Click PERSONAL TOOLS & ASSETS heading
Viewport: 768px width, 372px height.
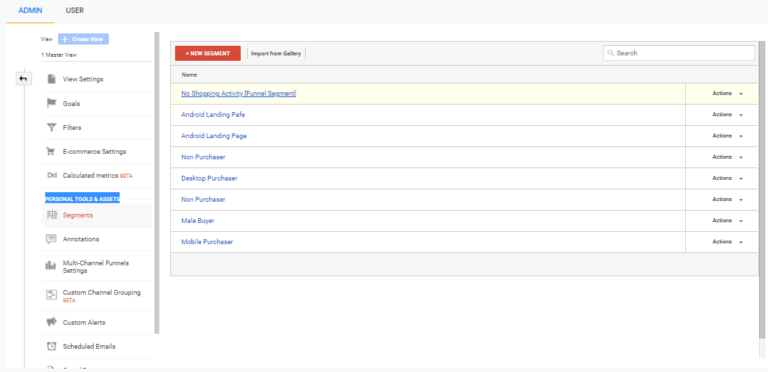(82, 199)
